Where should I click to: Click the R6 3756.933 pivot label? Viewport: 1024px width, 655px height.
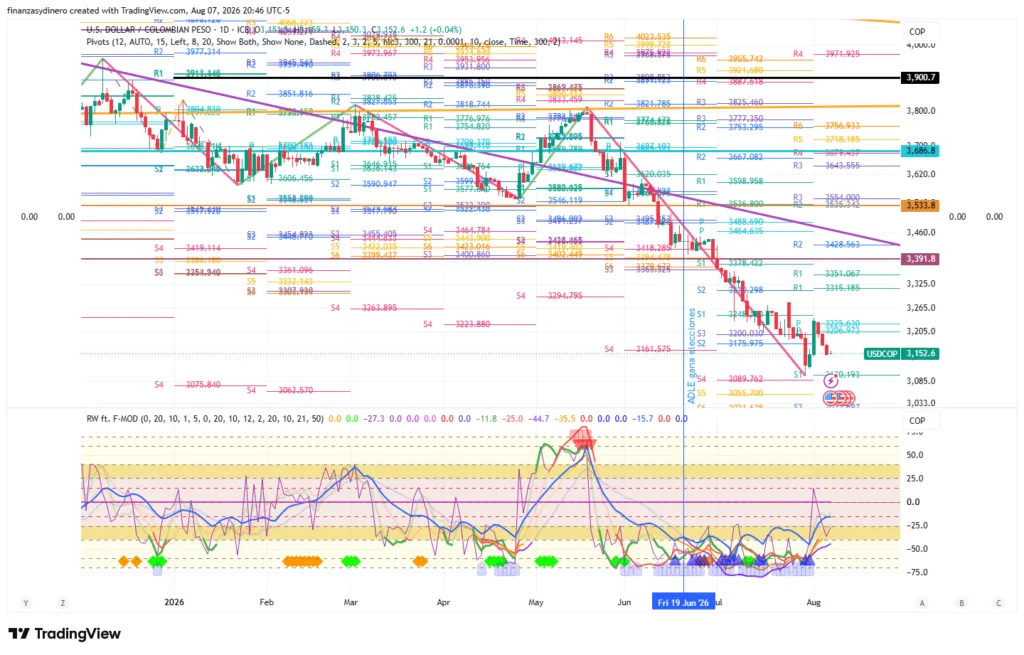[x=827, y=125]
